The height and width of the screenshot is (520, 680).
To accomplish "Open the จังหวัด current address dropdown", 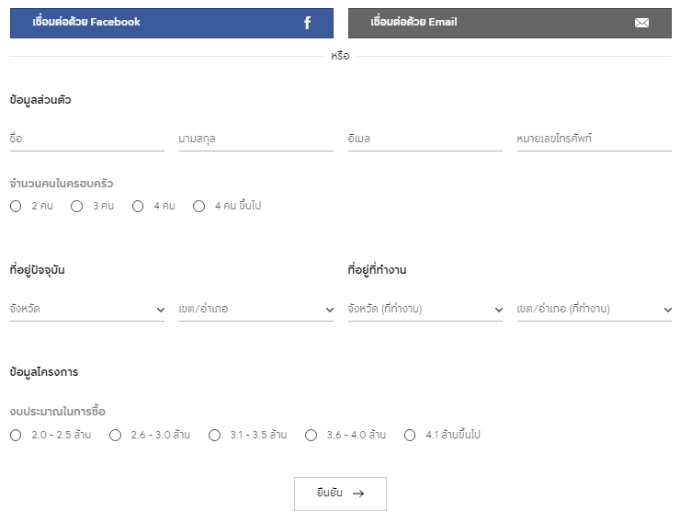I will (87, 309).
